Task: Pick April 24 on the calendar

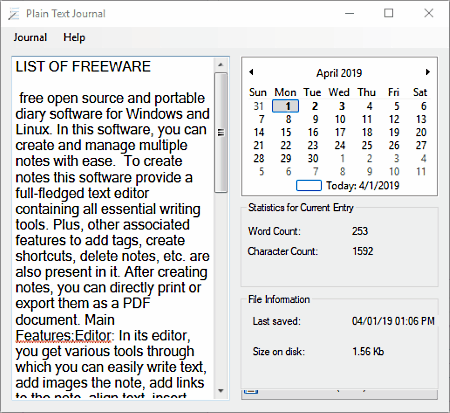Action: [x=340, y=145]
